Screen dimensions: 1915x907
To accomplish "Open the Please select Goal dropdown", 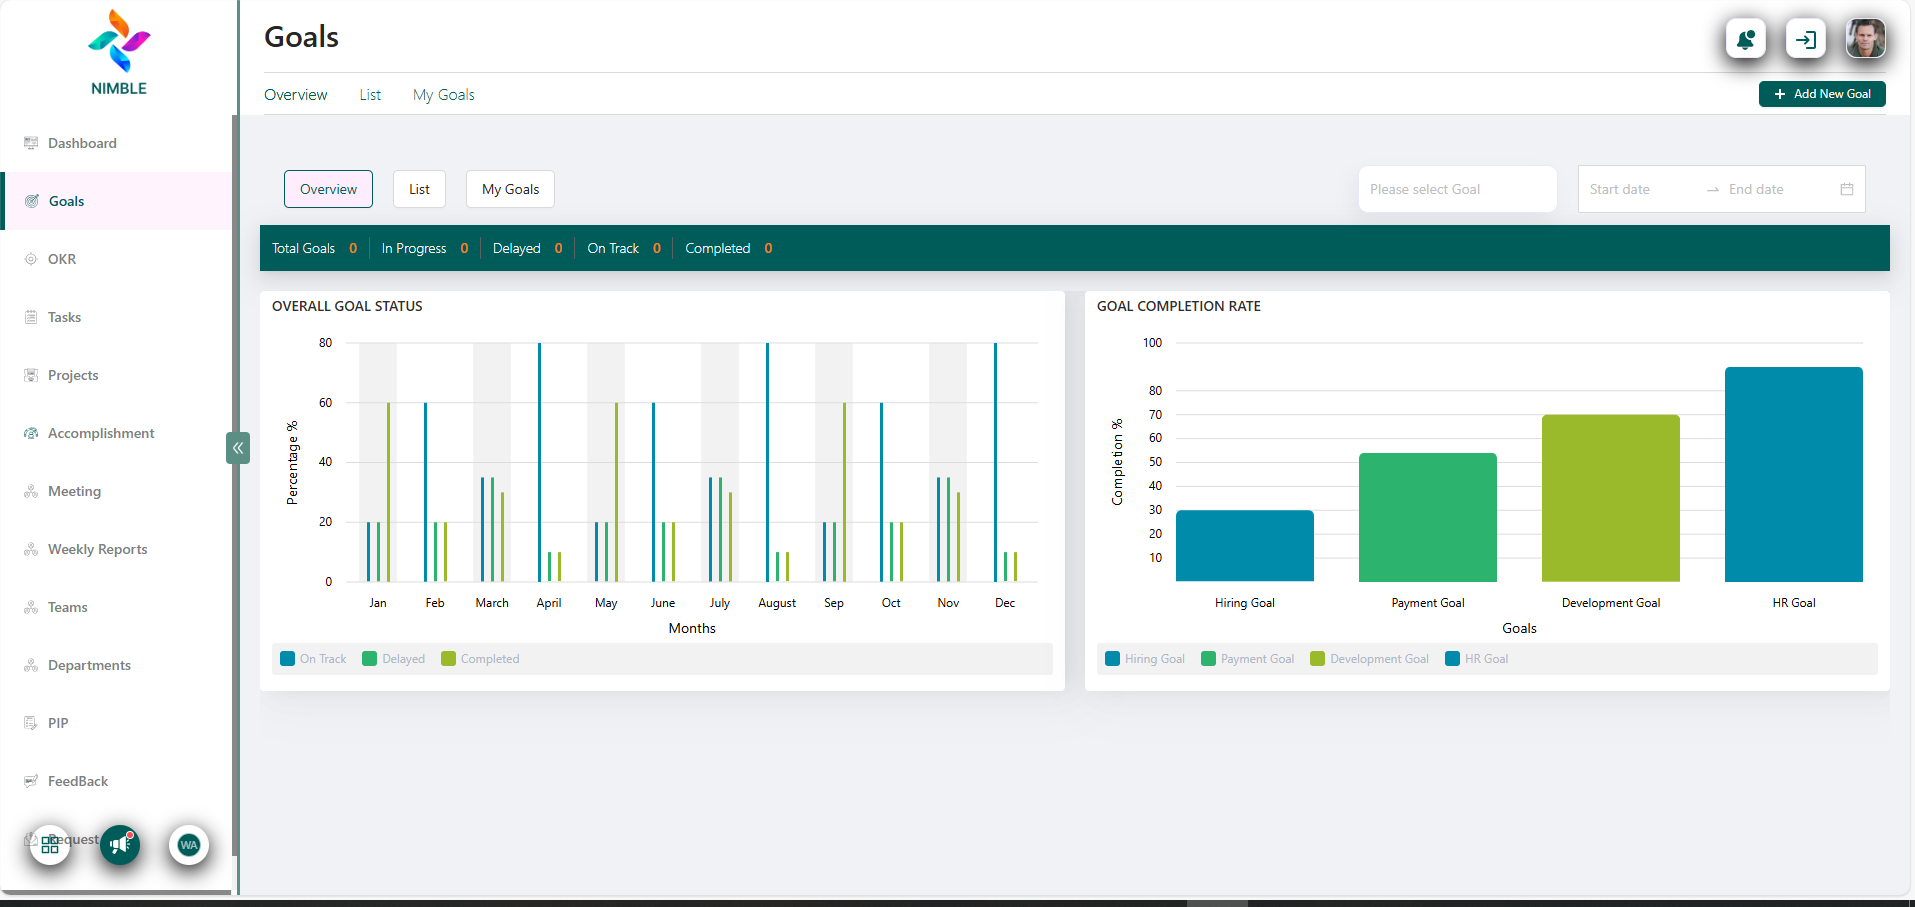I will coord(1456,189).
